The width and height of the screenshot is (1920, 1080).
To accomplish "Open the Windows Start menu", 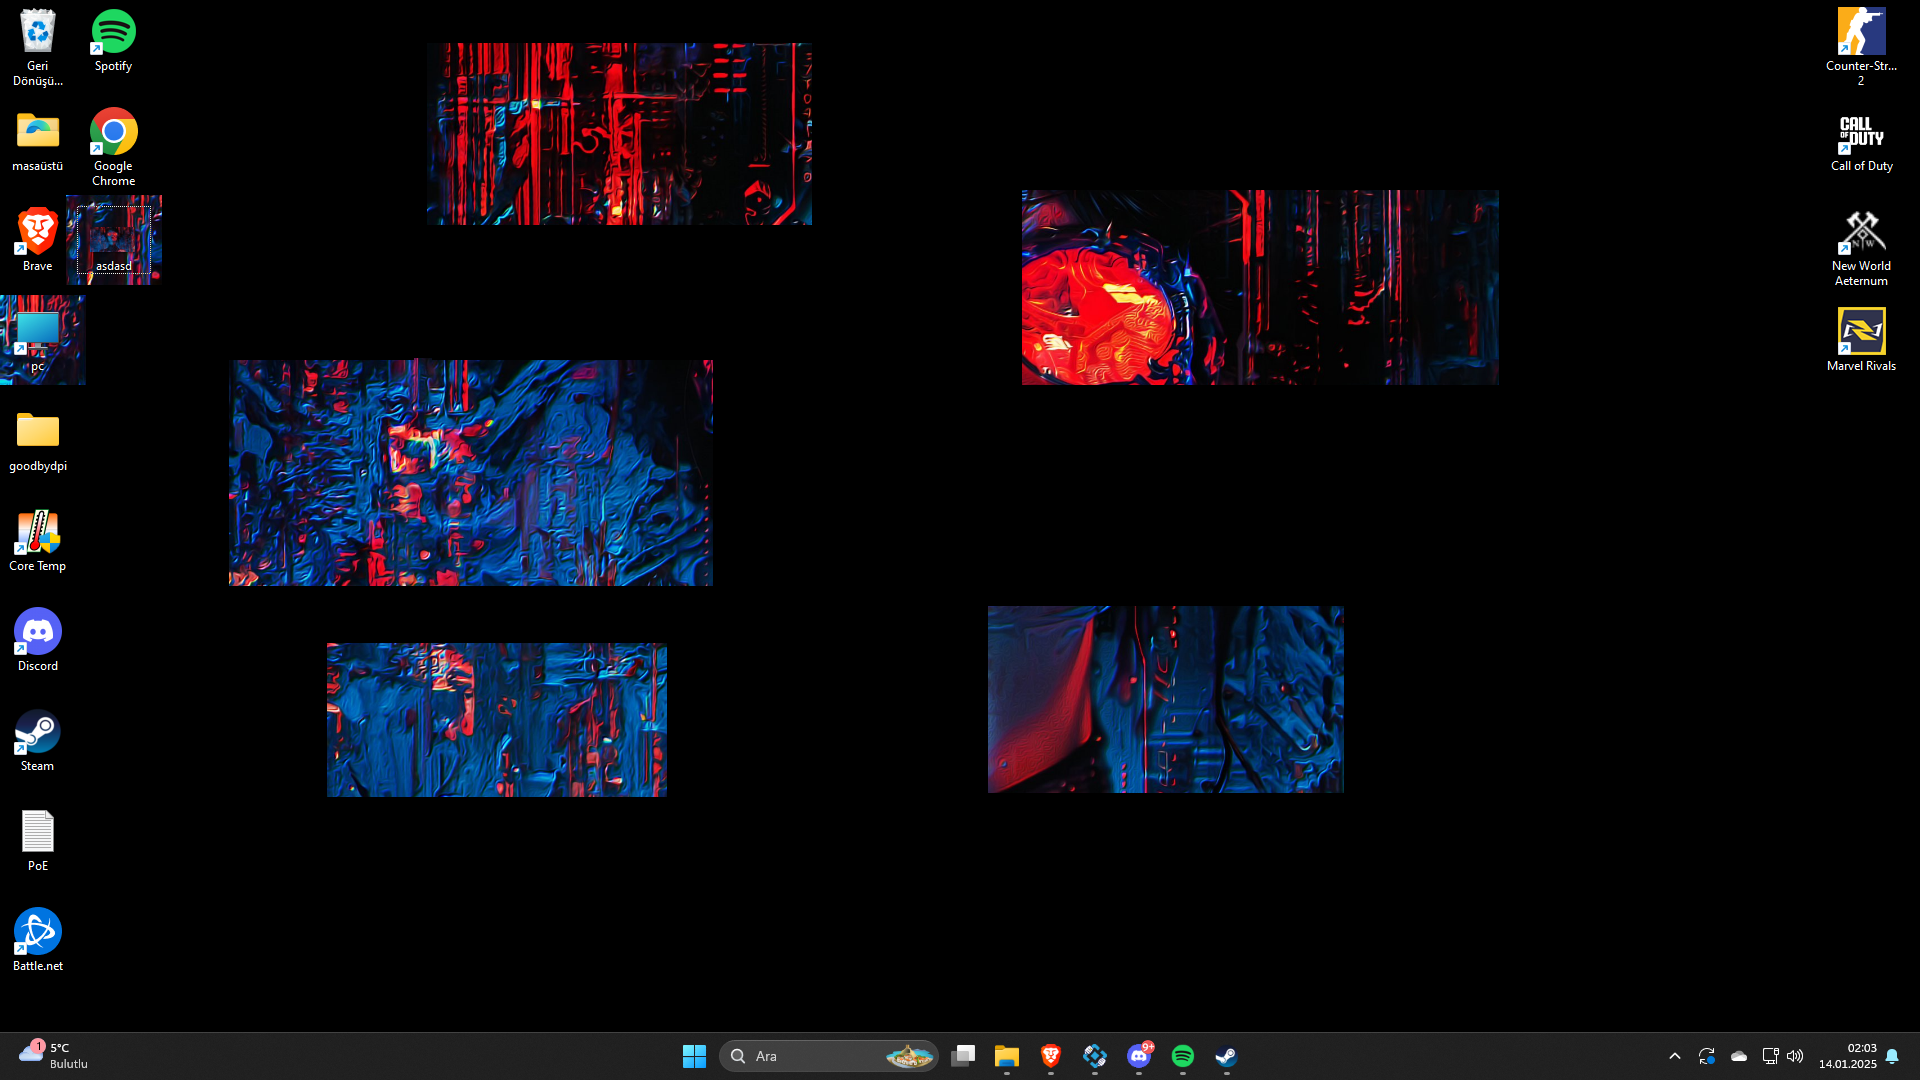I will click(694, 1056).
